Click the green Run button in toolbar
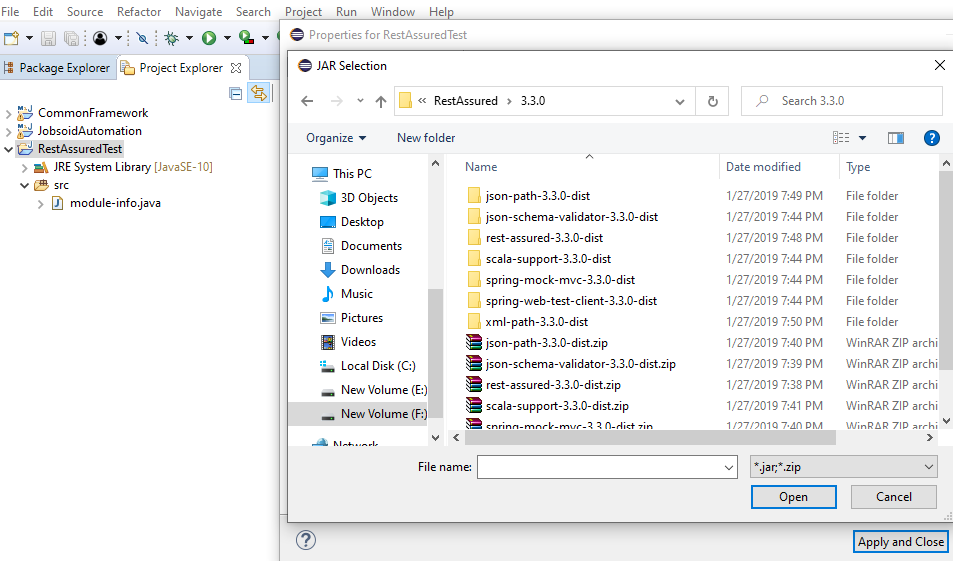 coord(209,38)
